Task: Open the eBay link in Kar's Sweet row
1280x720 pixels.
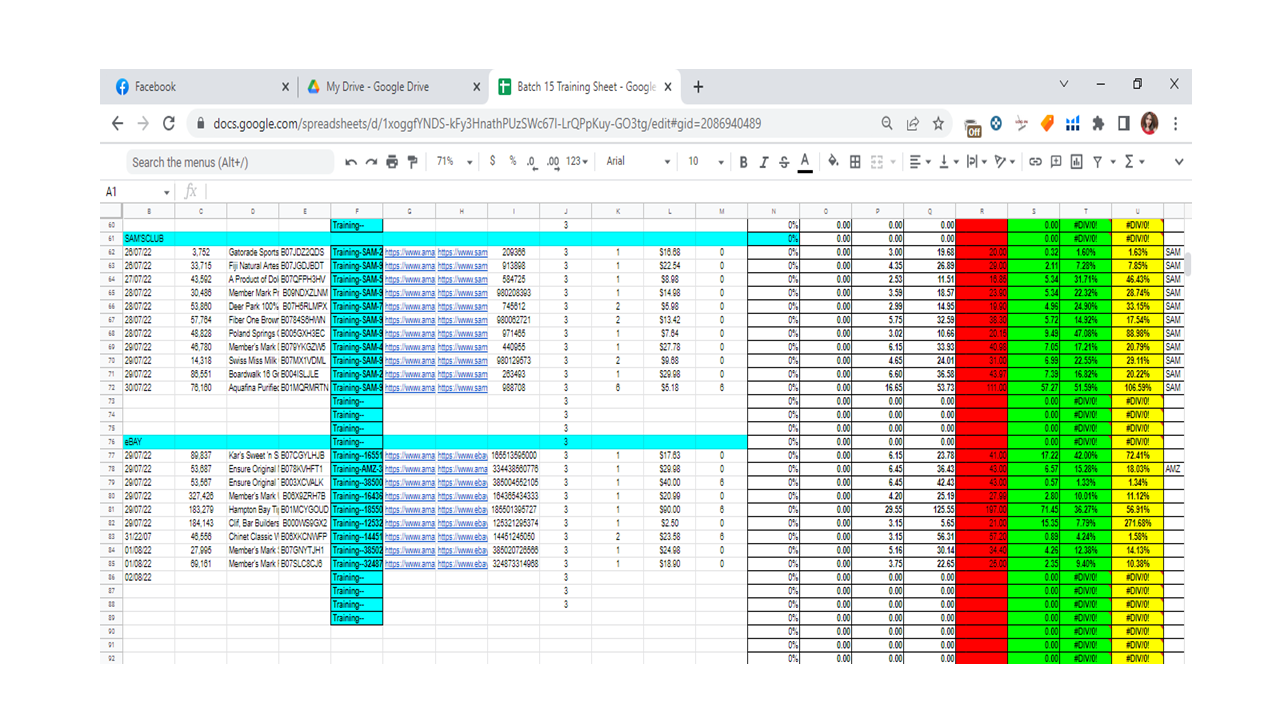Action: [462, 455]
